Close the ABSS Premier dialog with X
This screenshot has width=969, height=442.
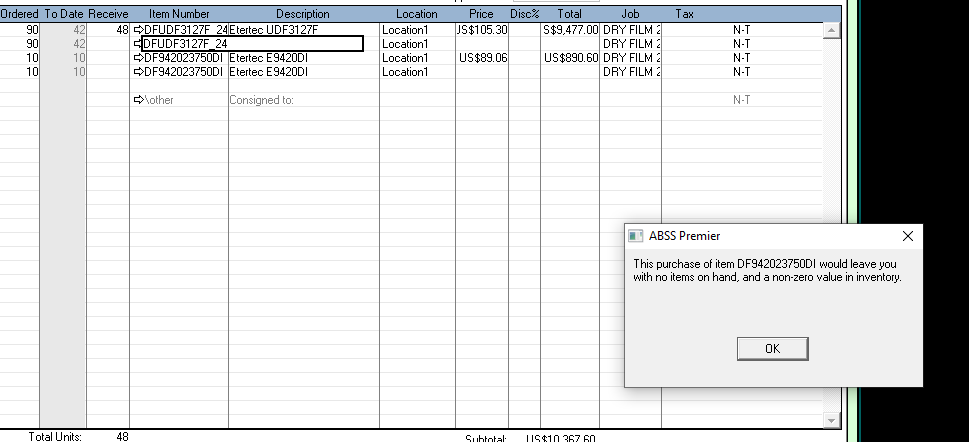[907, 236]
